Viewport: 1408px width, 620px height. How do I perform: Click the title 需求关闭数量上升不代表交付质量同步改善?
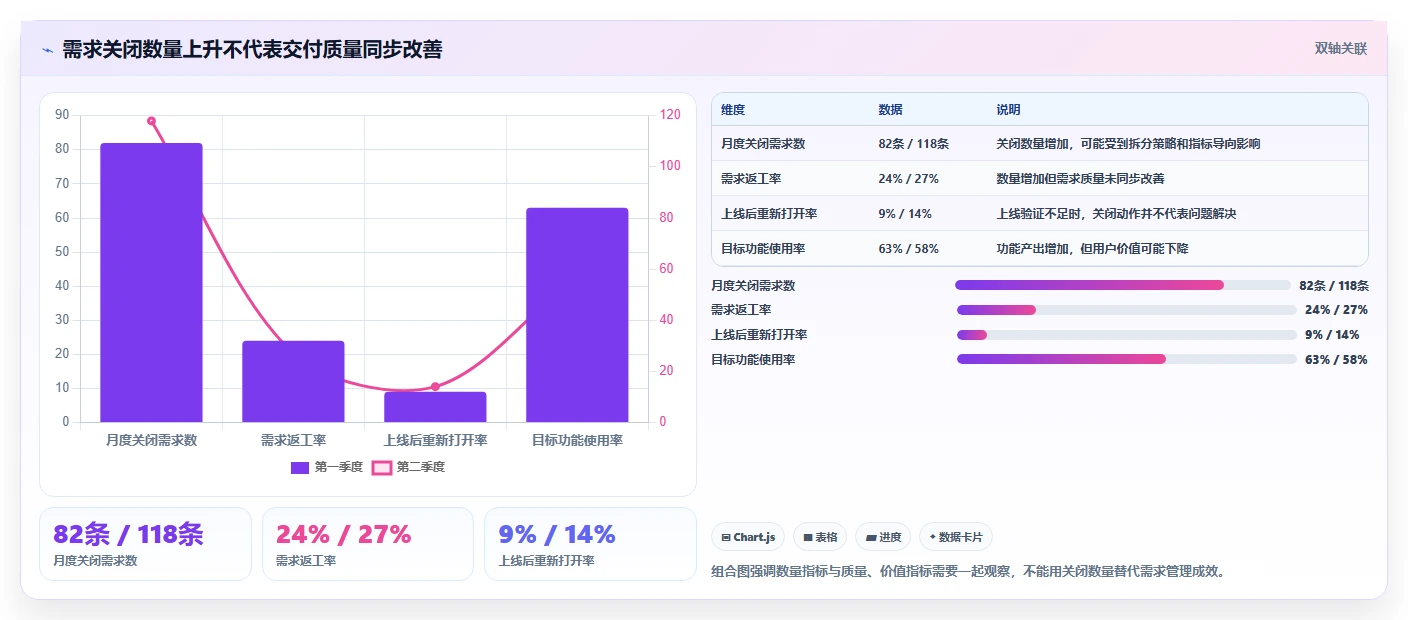(x=252, y=49)
